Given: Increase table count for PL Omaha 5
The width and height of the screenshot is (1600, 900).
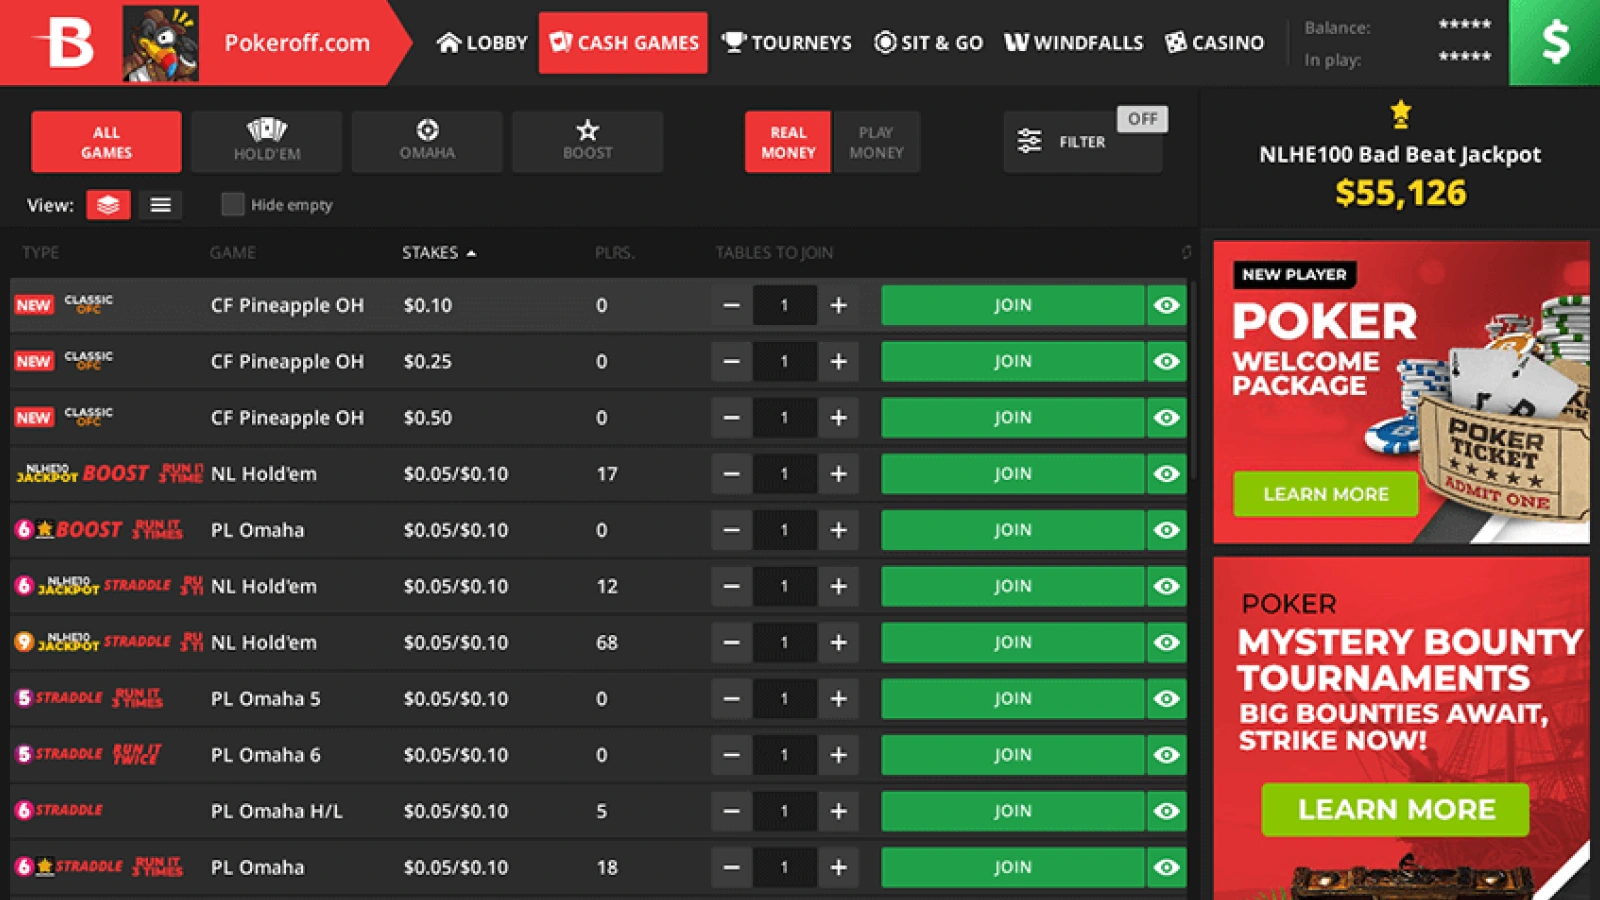Looking at the screenshot, I should tap(838, 698).
